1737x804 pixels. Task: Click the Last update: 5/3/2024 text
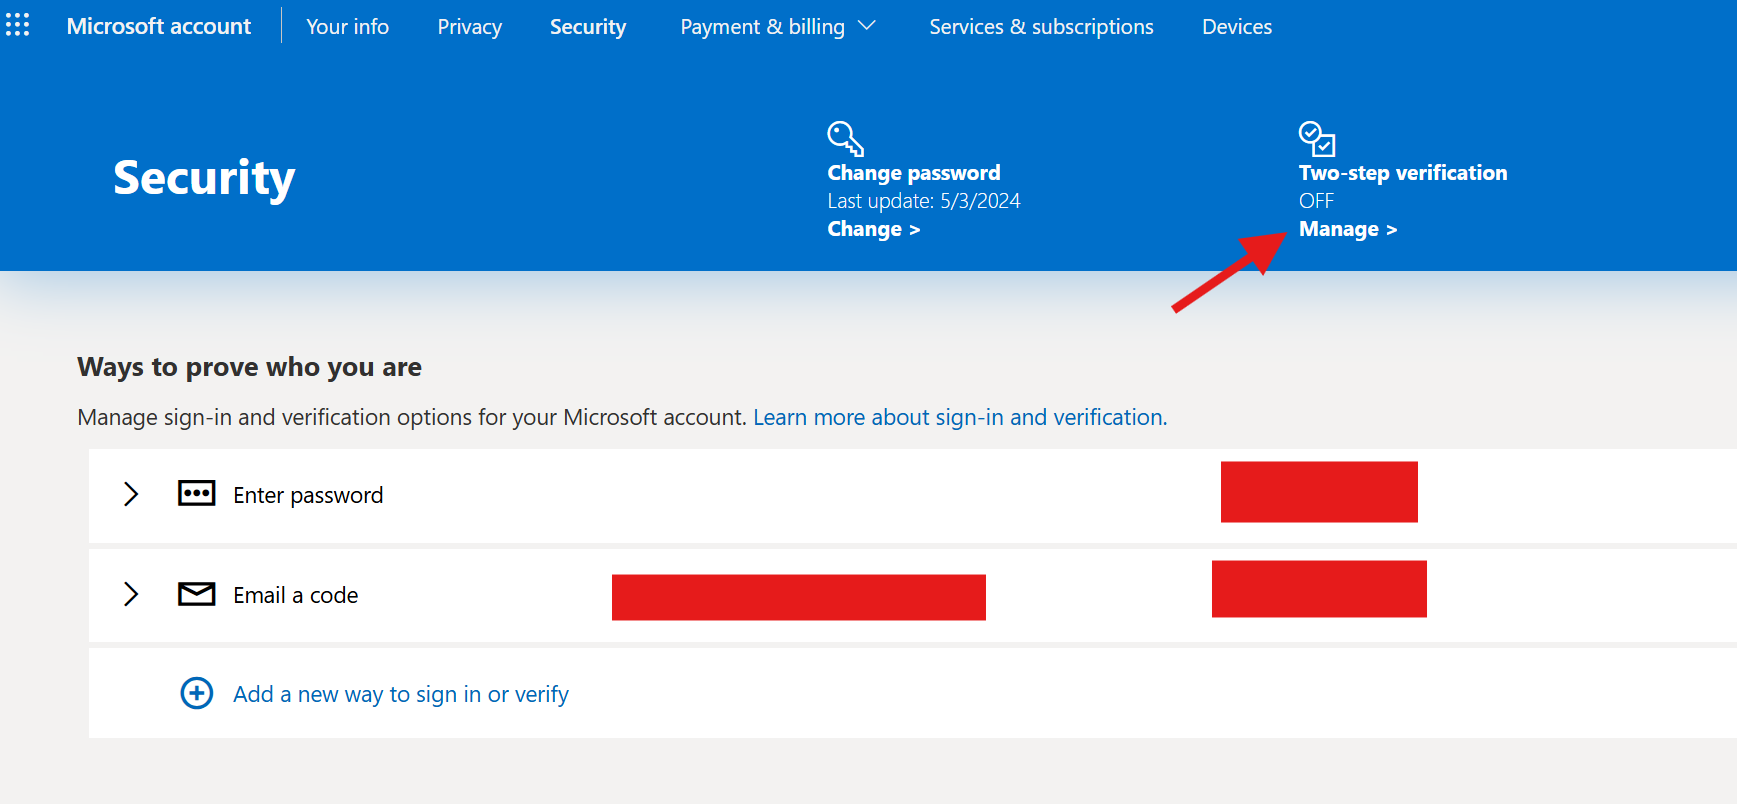click(x=924, y=201)
